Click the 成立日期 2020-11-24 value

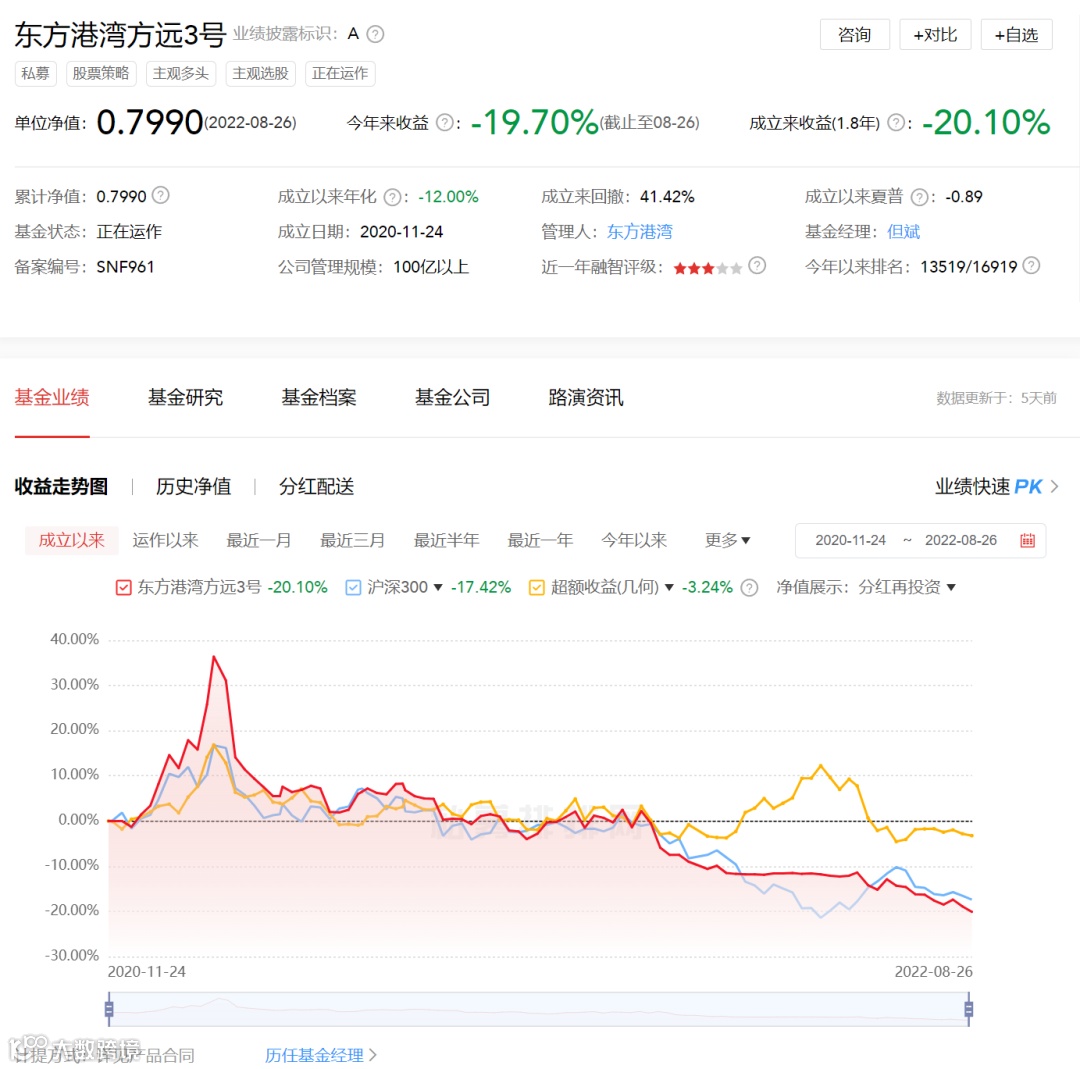(x=401, y=232)
